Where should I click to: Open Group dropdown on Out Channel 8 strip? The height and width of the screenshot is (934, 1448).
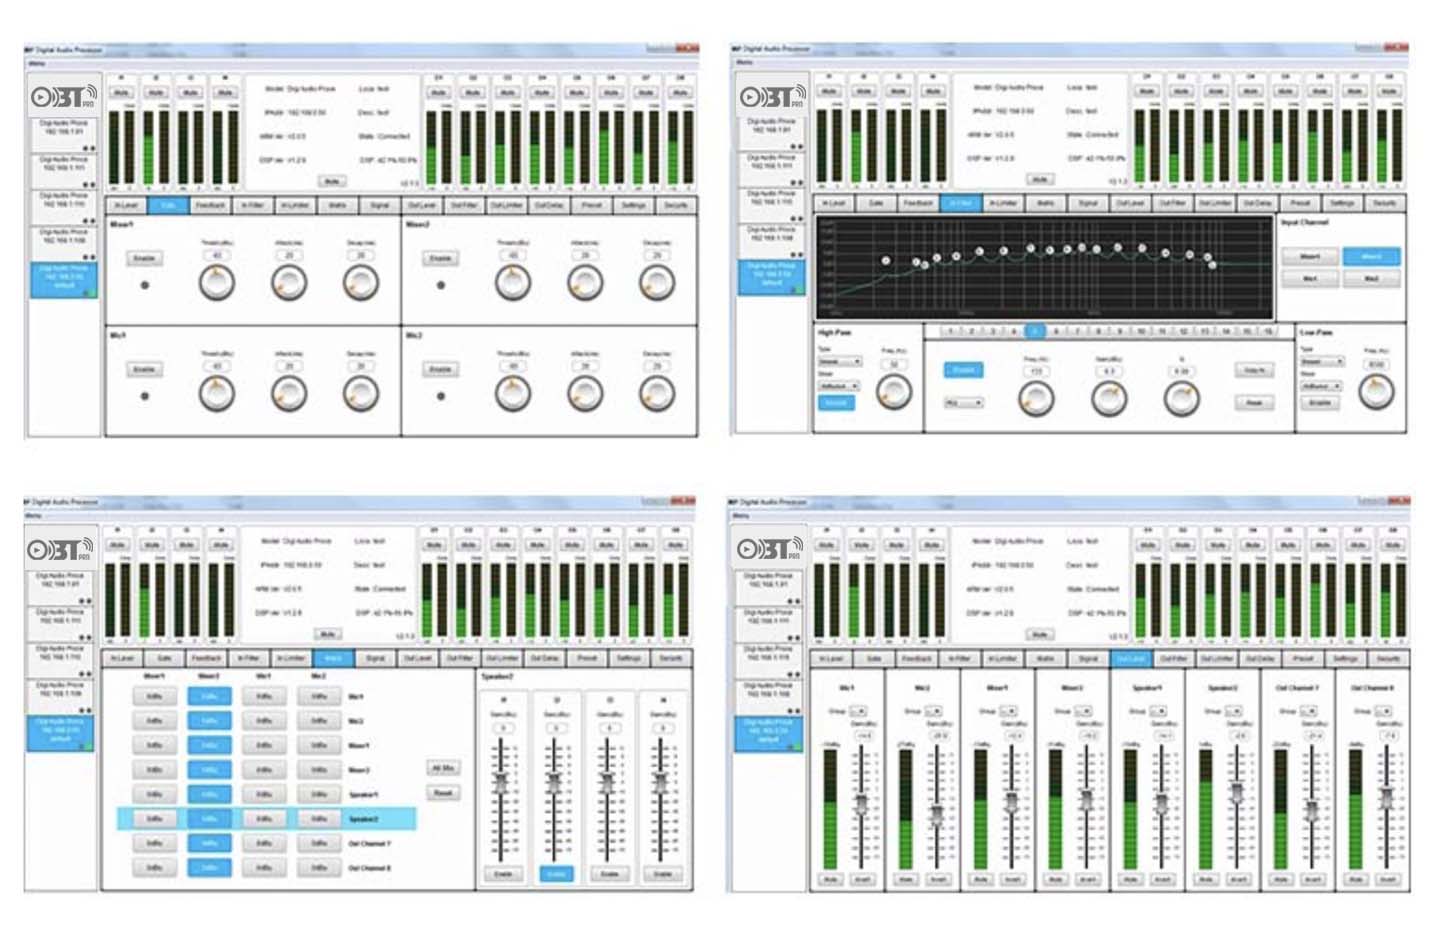1383,711
